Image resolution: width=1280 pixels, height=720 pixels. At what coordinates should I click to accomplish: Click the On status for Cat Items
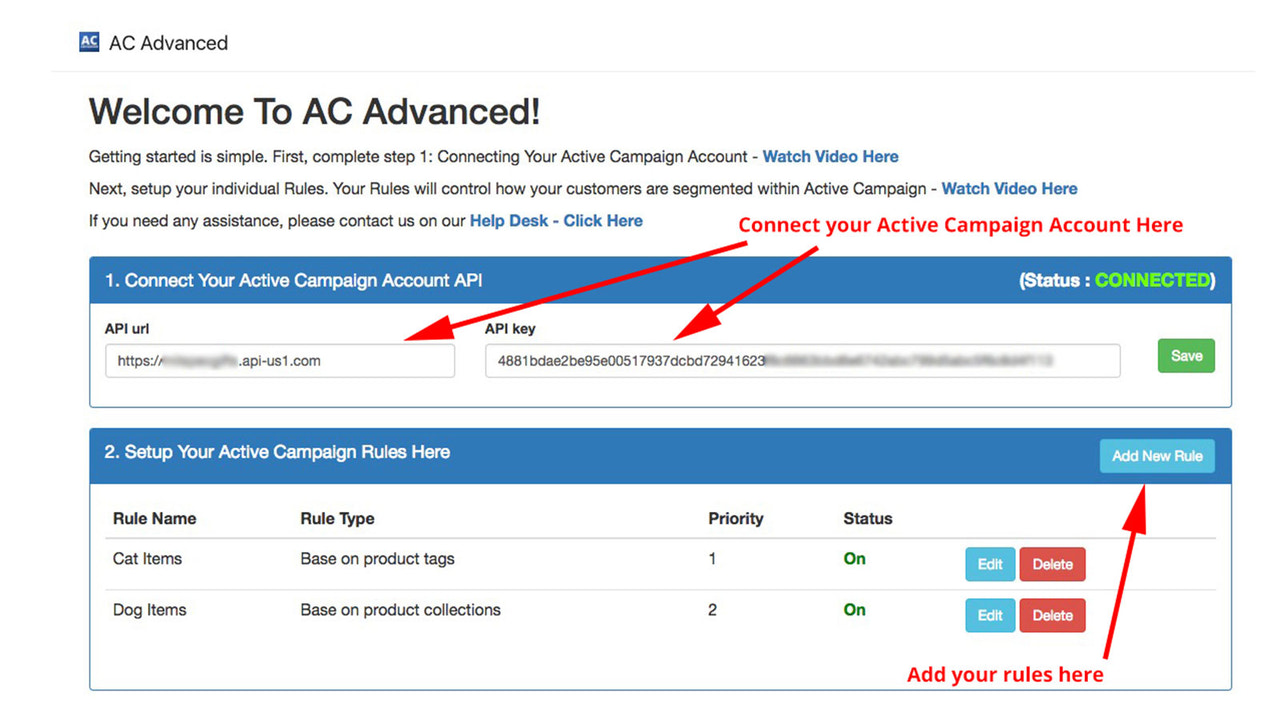point(854,559)
